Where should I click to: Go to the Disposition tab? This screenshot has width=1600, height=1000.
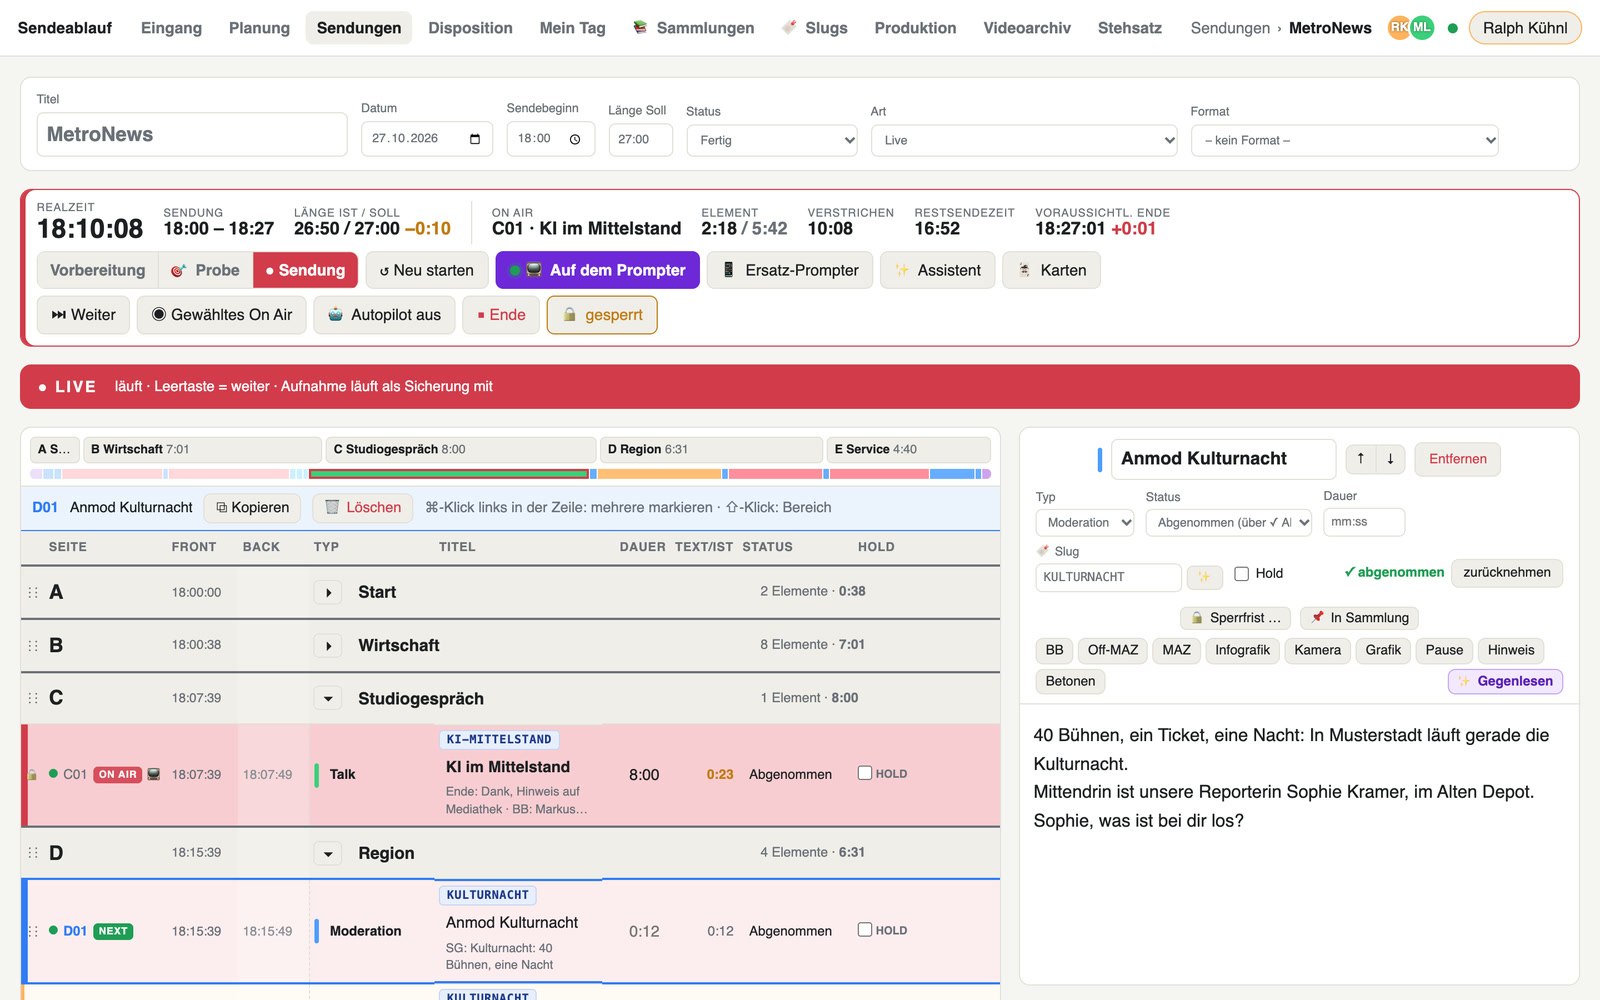[x=470, y=28]
